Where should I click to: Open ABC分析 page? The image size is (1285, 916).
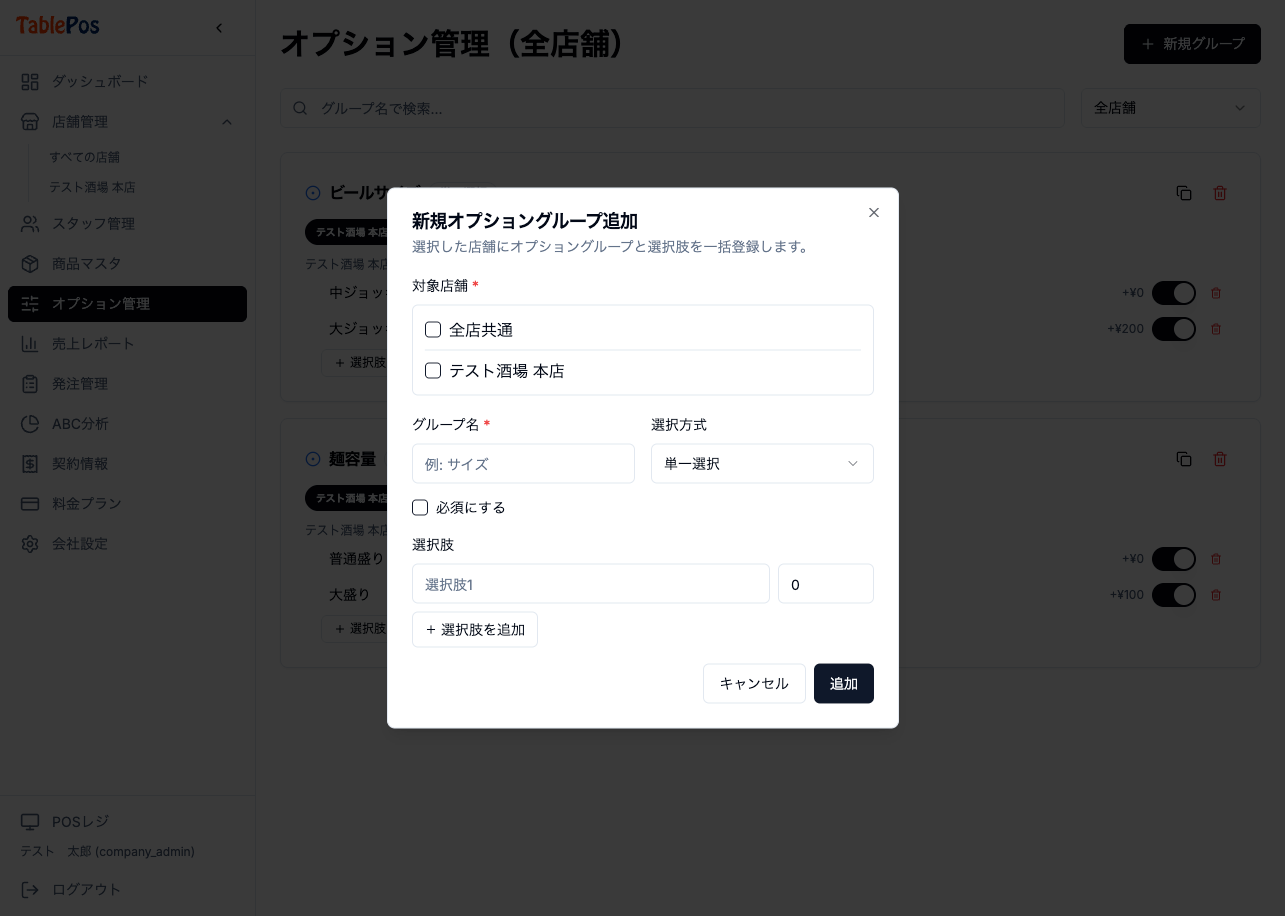[x=127, y=423]
